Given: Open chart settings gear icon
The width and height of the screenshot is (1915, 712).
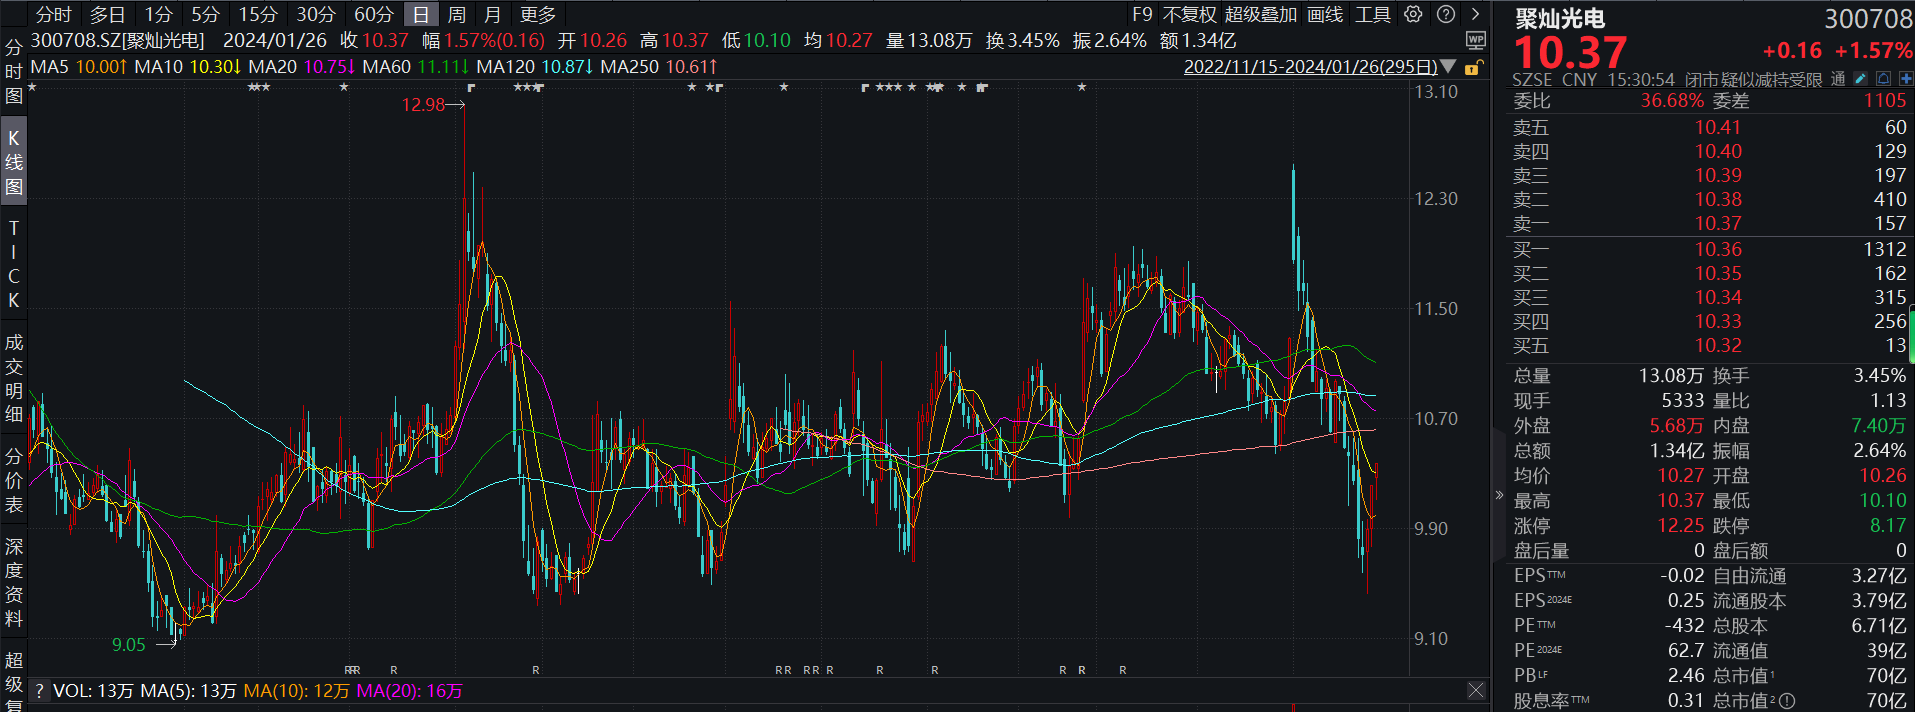Looking at the screenshot, I should [1413, 14].
